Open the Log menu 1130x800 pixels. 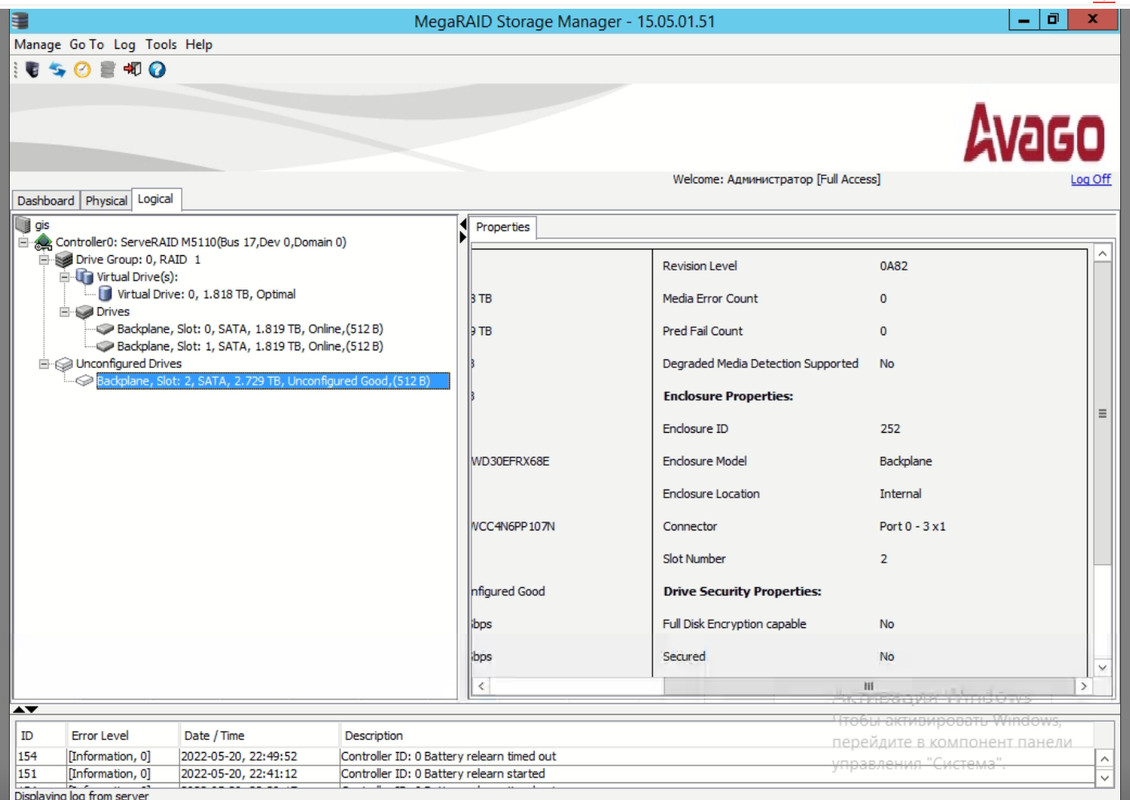click(x=125, y=45)
